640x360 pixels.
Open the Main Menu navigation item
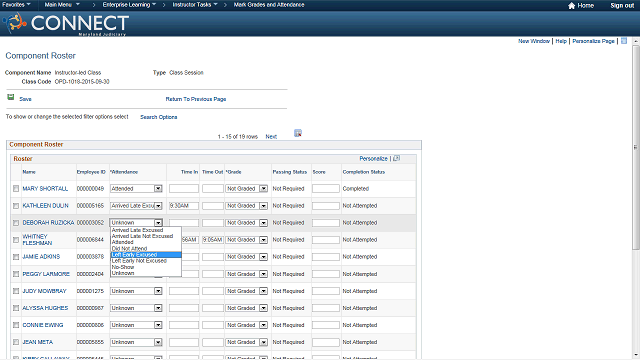[62, 5]
